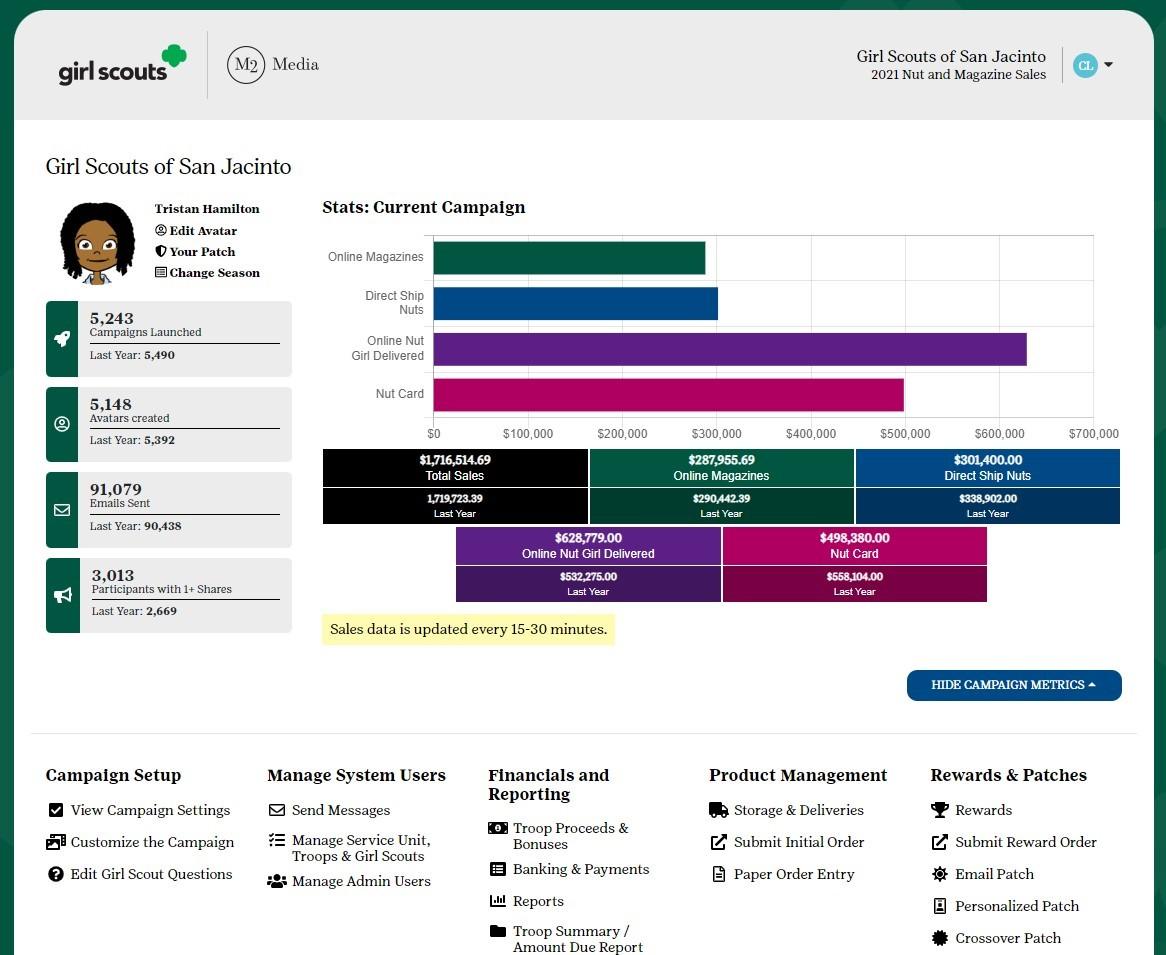
Task: Click the Online Nut Girl Delivered purple bar
Action: 729,349
